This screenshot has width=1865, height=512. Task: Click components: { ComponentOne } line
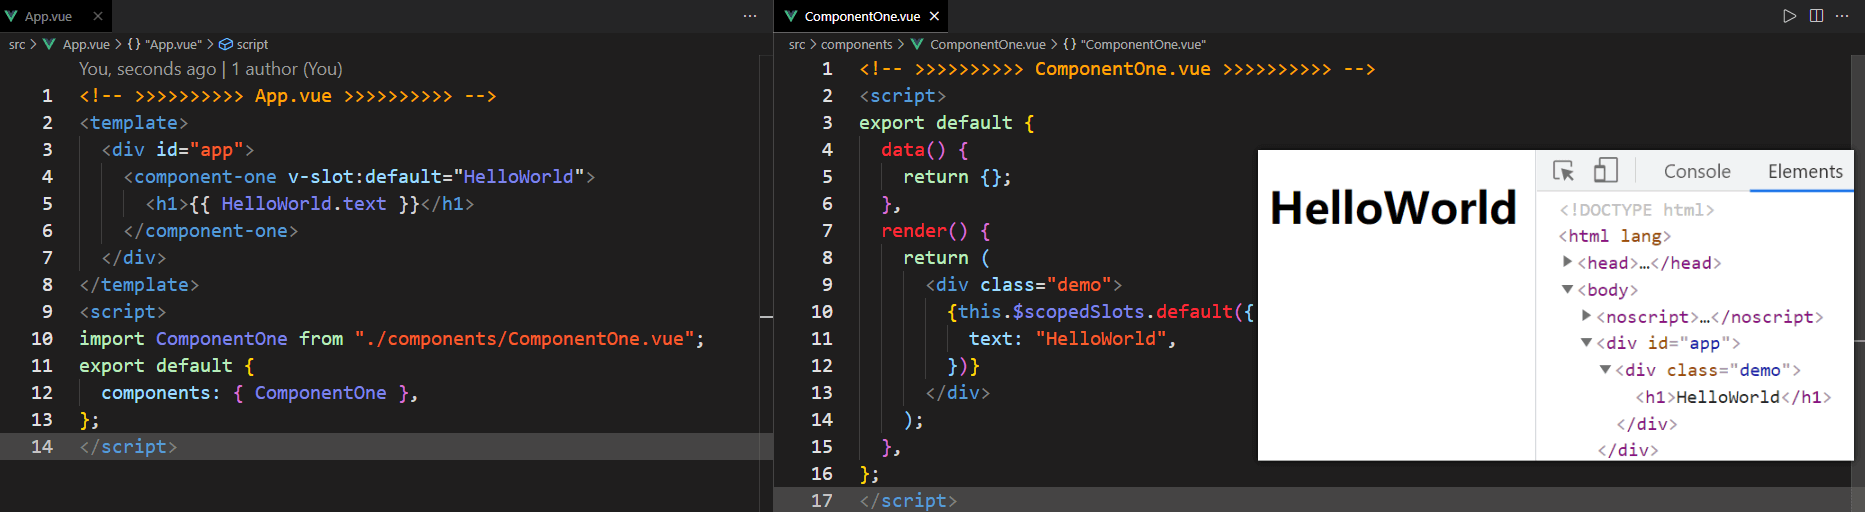259,393
